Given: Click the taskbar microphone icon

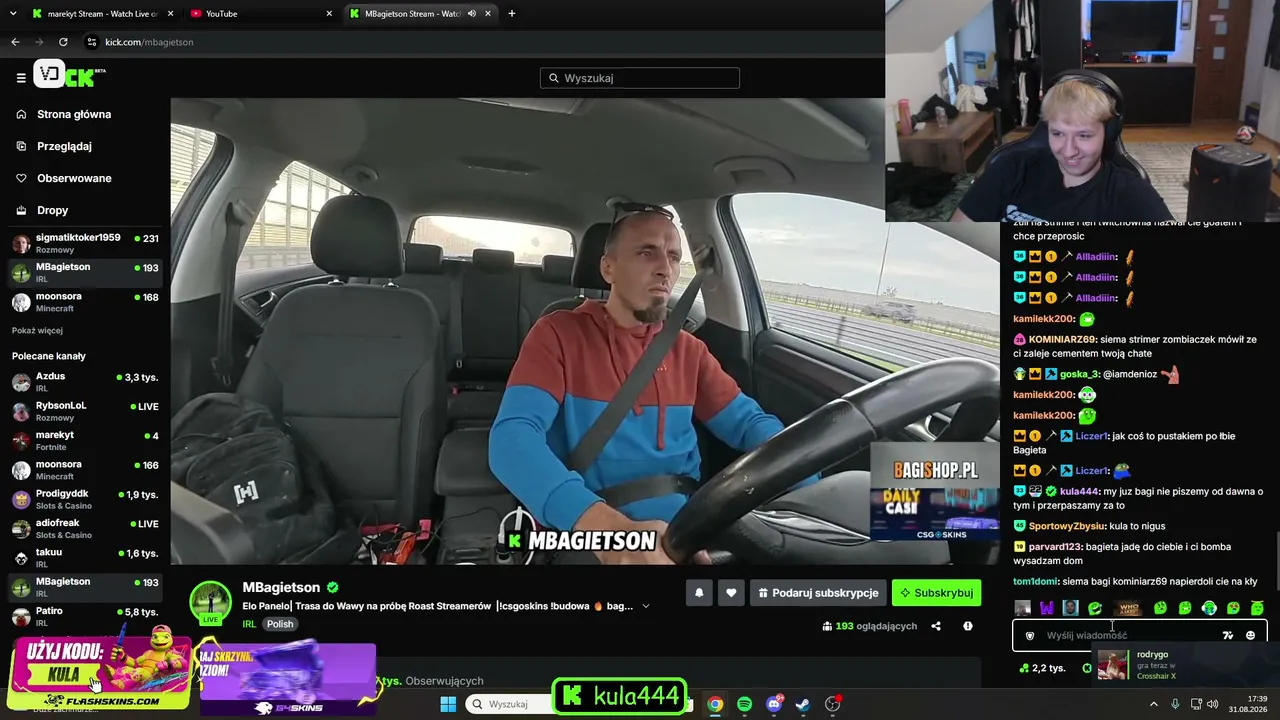Looking at the screenshot, I should coord(1175,704).
